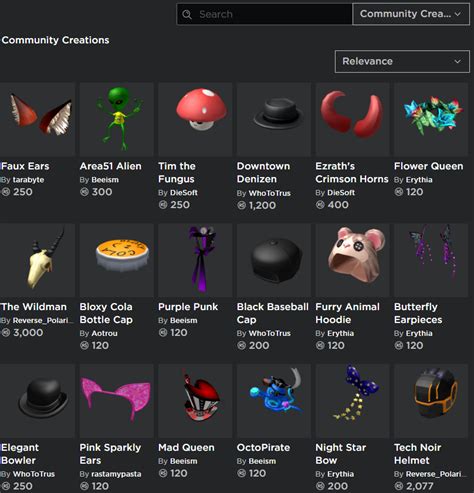The width and height of the screenshot is (474, 493).
Task: Open the Faux Ears item thumbnail
Action: tap(37, 119)
